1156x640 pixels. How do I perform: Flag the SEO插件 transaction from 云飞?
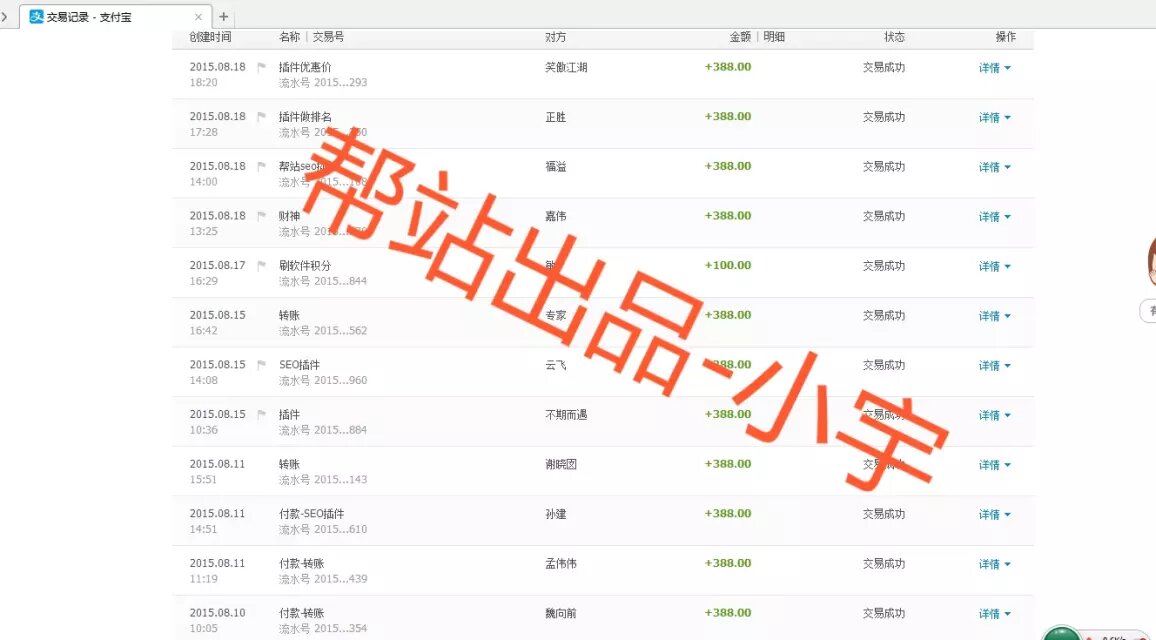click(262, 365)
